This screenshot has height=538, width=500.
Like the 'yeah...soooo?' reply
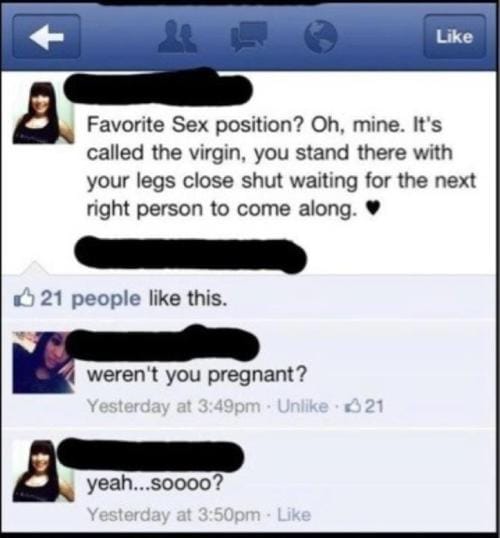[x=294, y=515]
